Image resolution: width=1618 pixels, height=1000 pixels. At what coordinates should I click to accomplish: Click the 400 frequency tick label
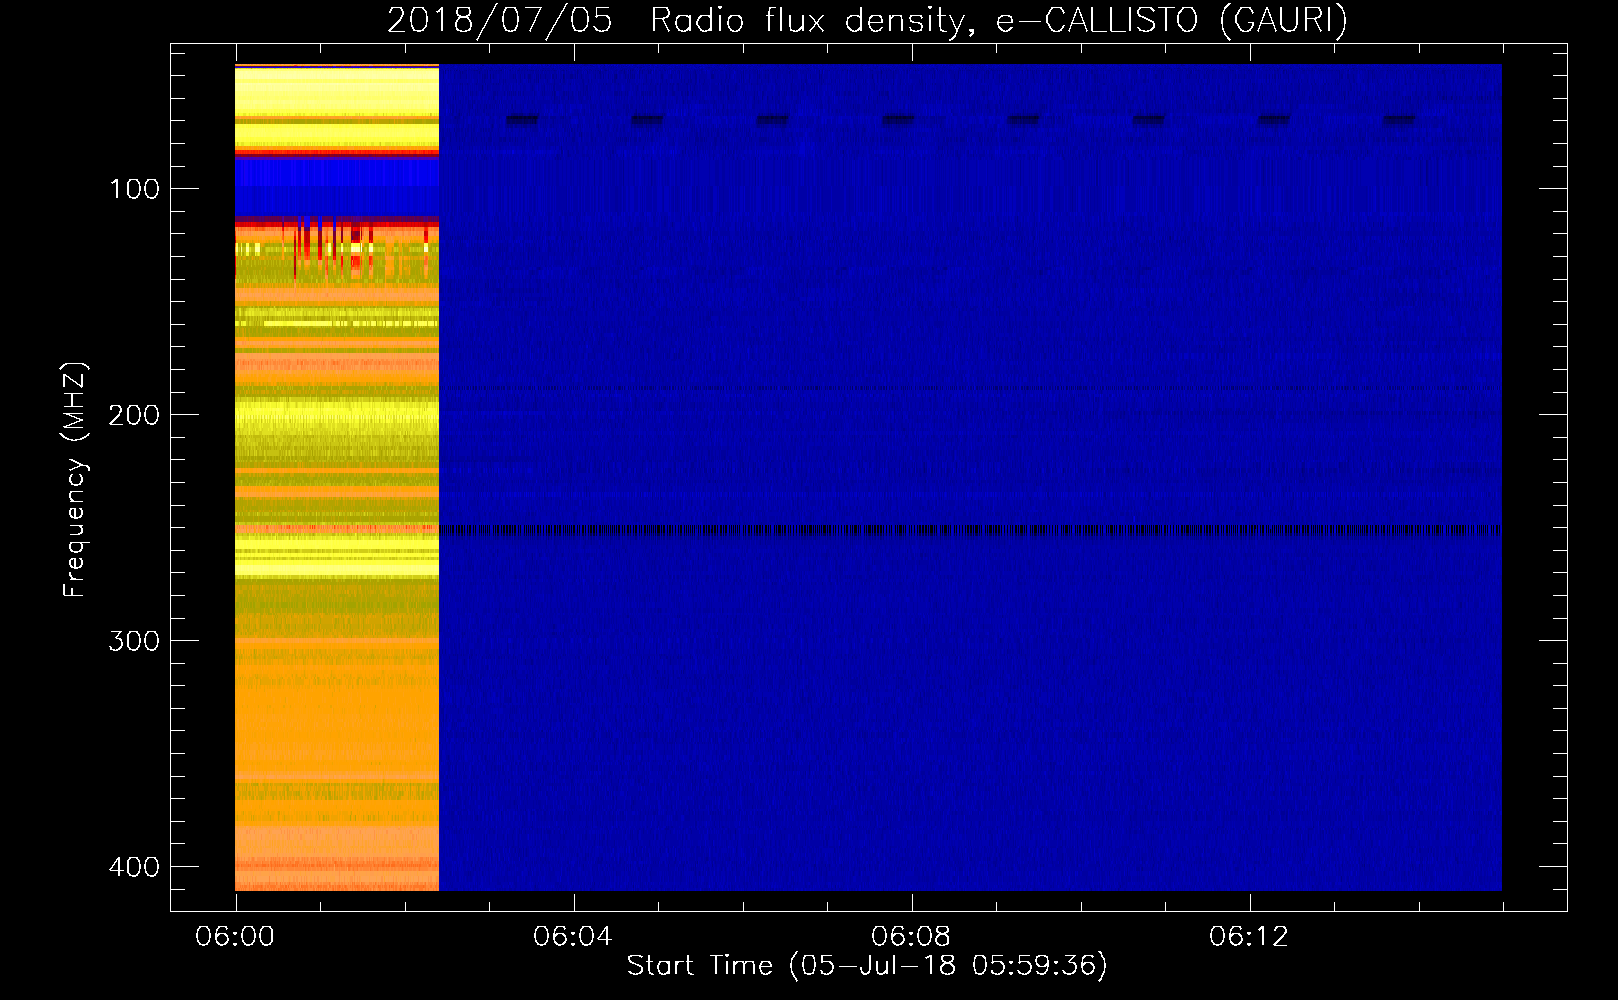point(134,867)
